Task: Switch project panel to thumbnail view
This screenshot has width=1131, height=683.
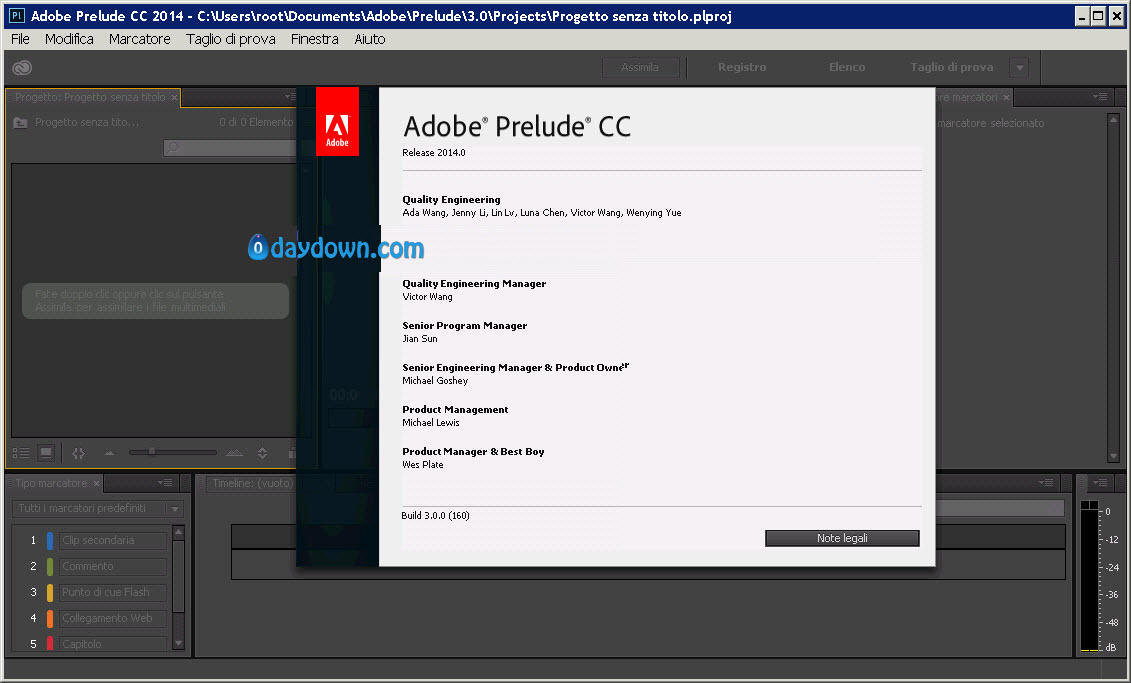Action: (46, 453)
